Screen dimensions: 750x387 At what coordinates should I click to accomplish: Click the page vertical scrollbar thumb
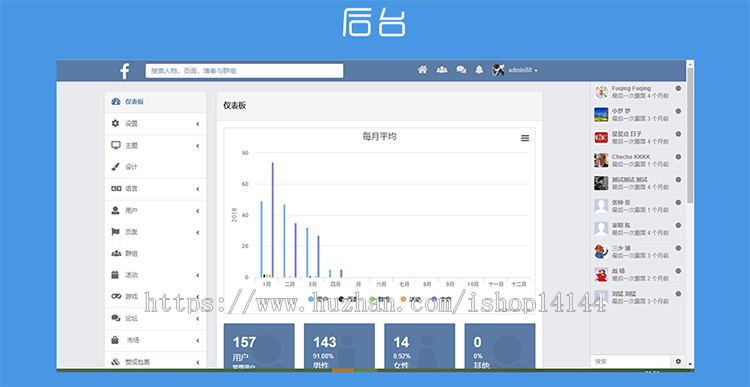690,135
